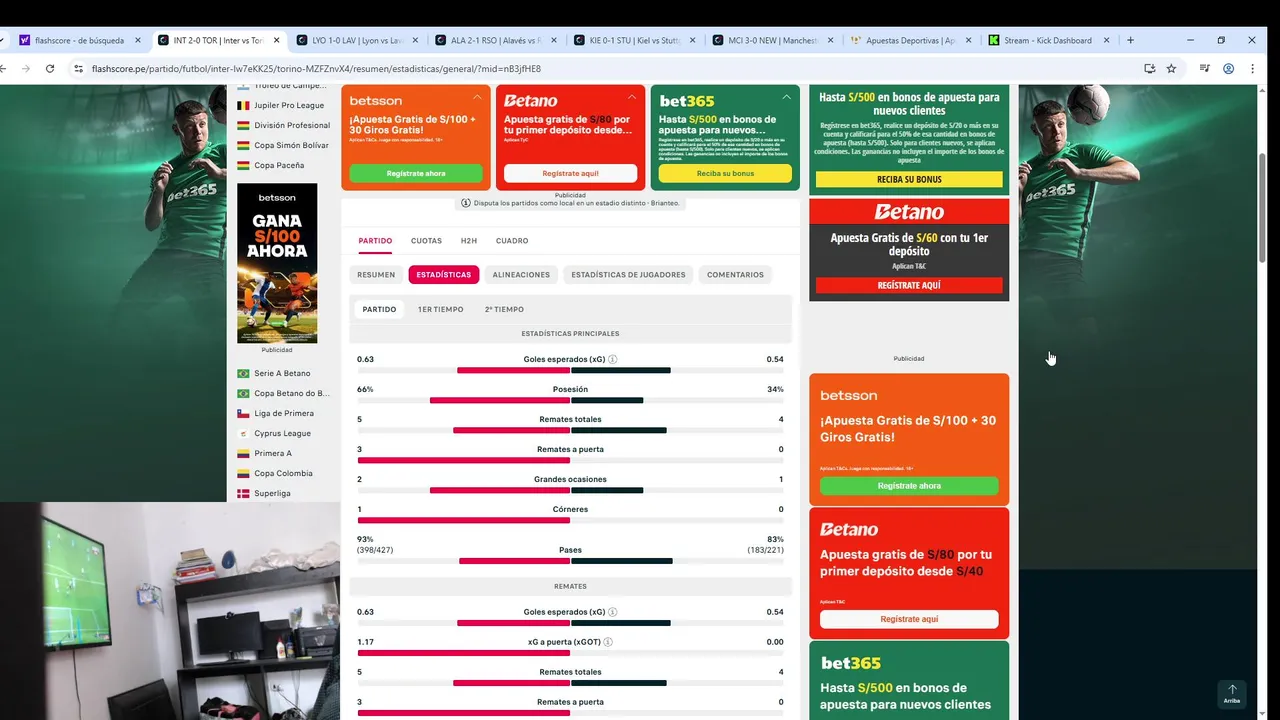Click red REGÍSTRATE AQUÍ sidebar button

[x=909, y=285]
